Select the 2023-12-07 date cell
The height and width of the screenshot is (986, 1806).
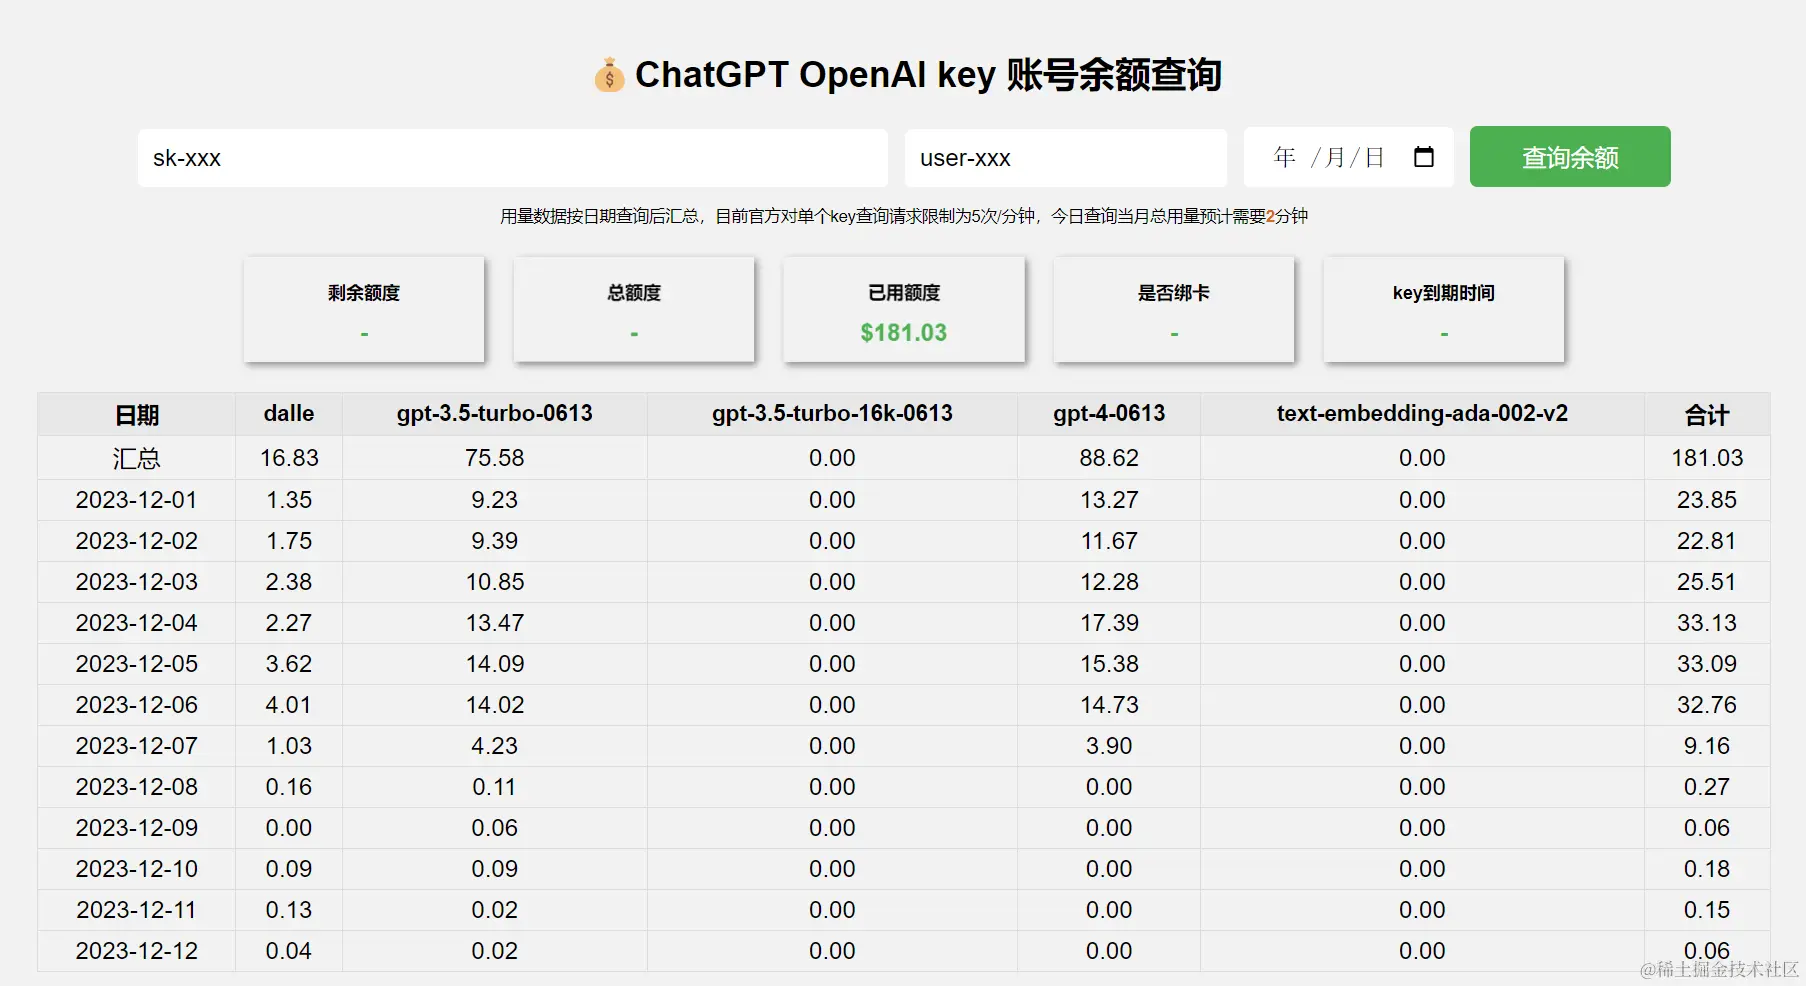pos(137,746)
